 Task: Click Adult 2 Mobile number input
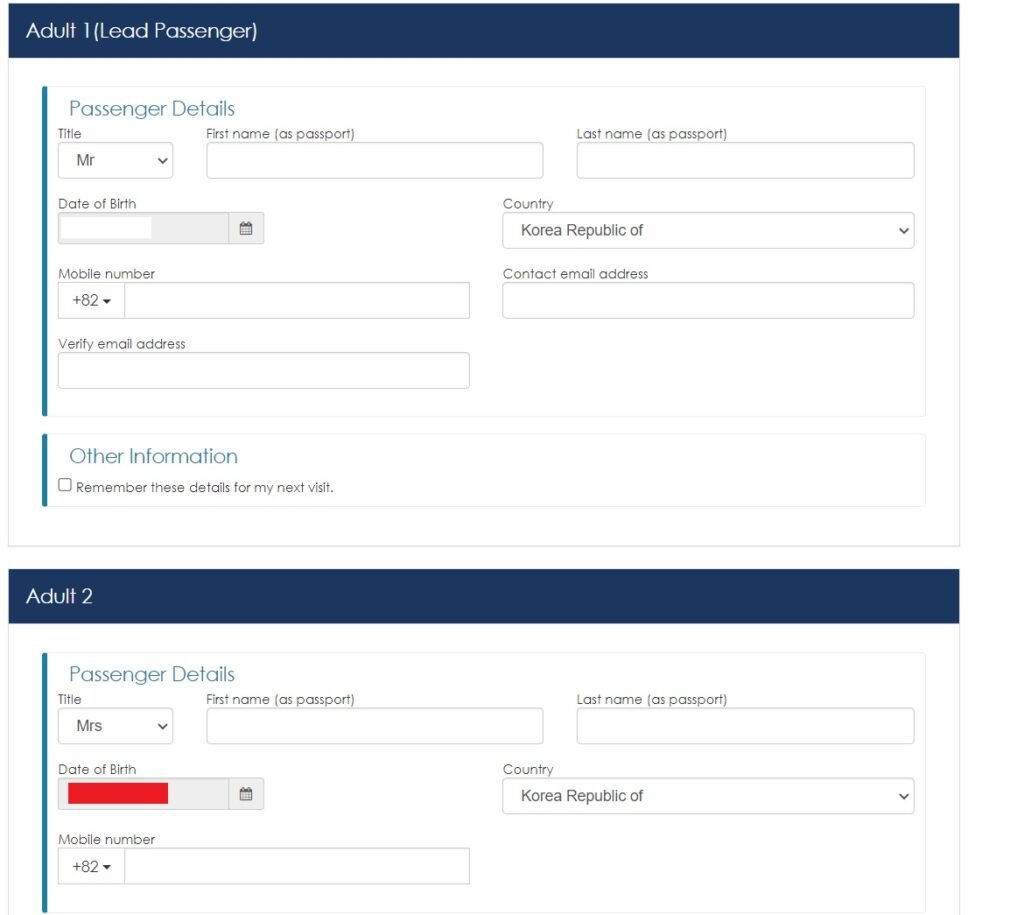click(297, 867)
